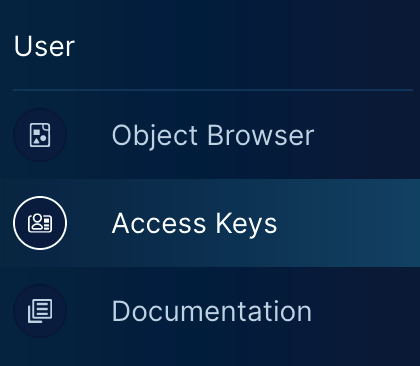Open Object Browser via its round icon
This screenshot has height=366, width=420.
40,135
